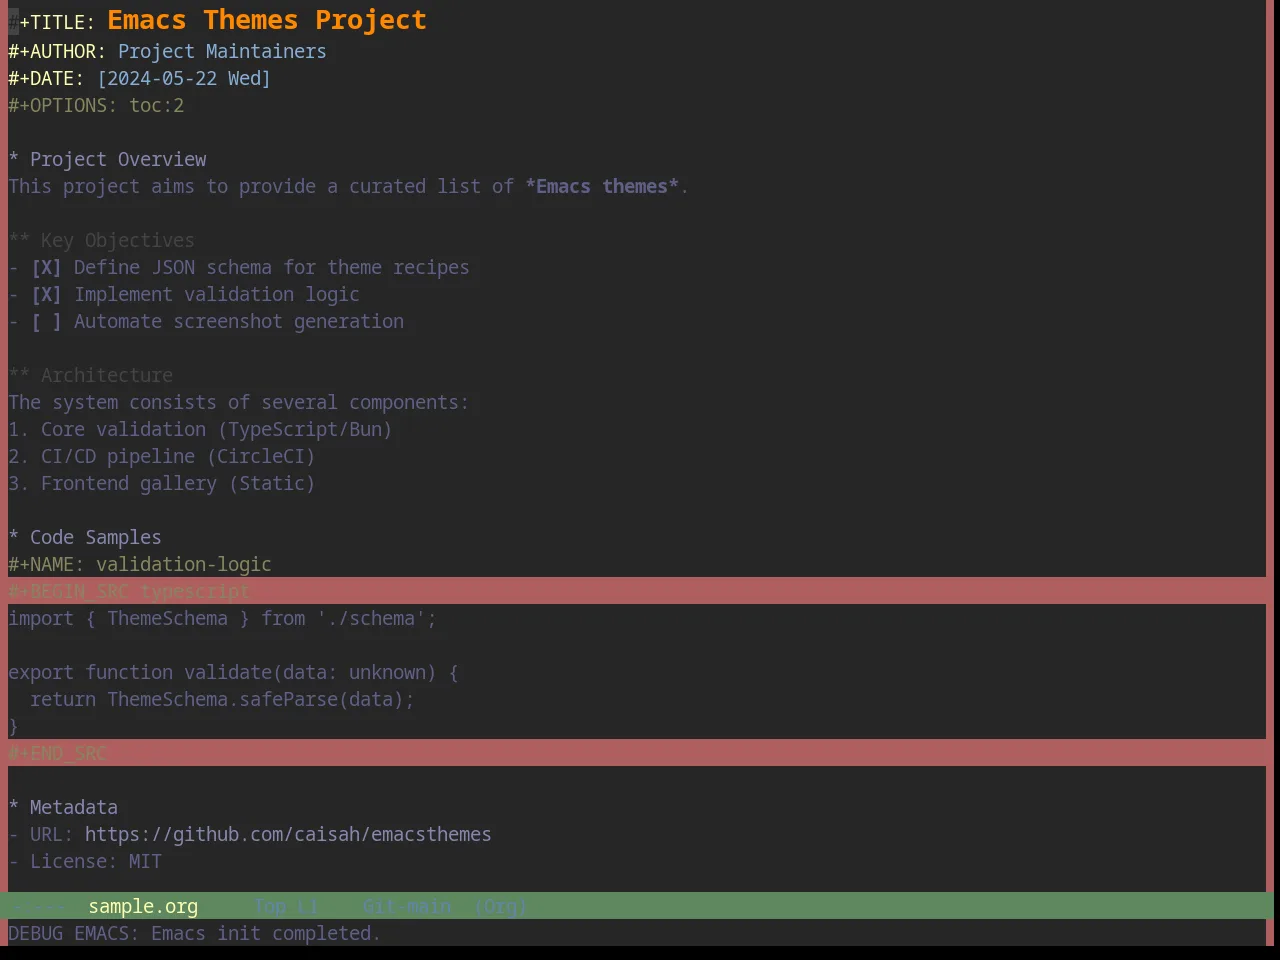
Task: Fold the BEGIN_SRC typescript block line
Action: [637, 591]
